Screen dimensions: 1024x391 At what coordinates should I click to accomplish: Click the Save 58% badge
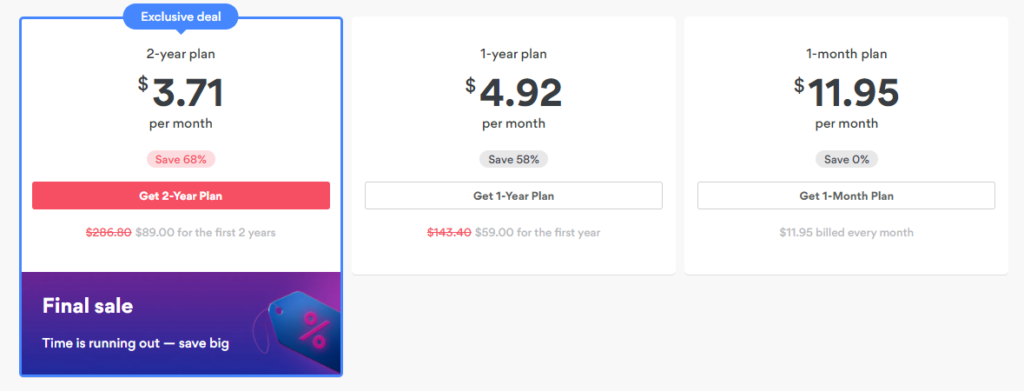click(x=513, y=159)
